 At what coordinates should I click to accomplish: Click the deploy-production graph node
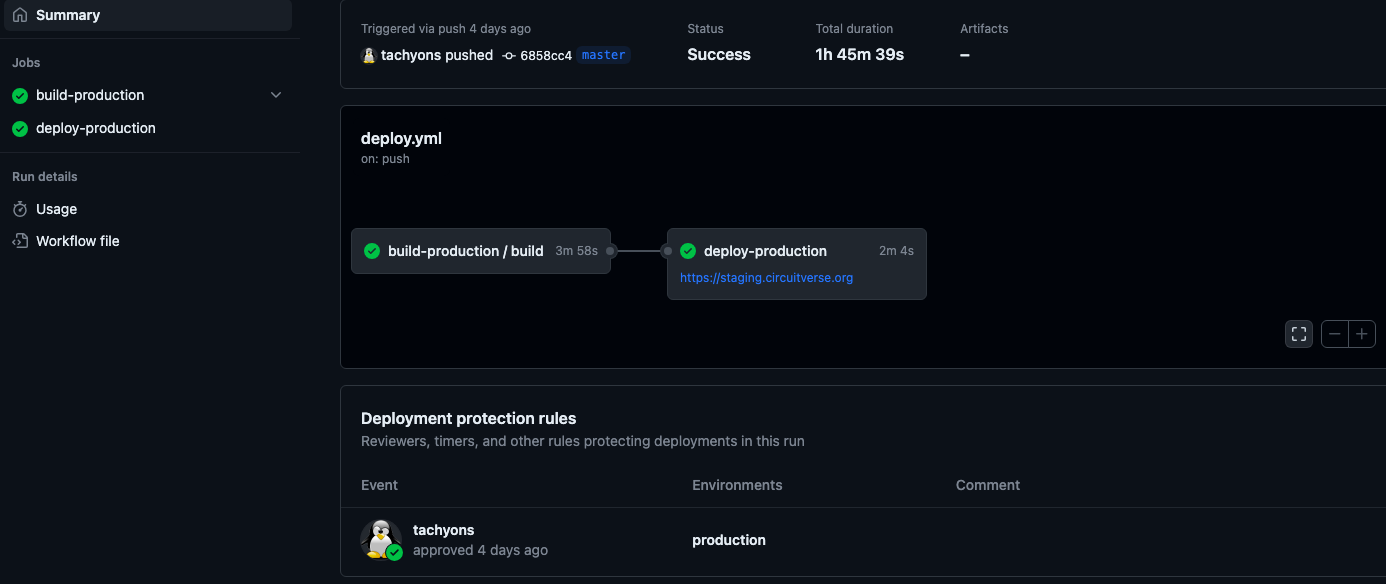(765, 251)
